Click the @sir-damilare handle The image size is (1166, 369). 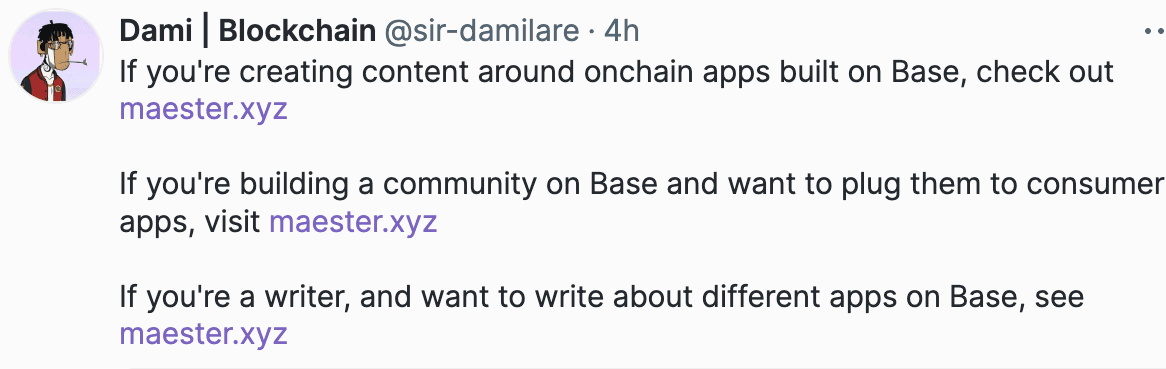point(480,31)
